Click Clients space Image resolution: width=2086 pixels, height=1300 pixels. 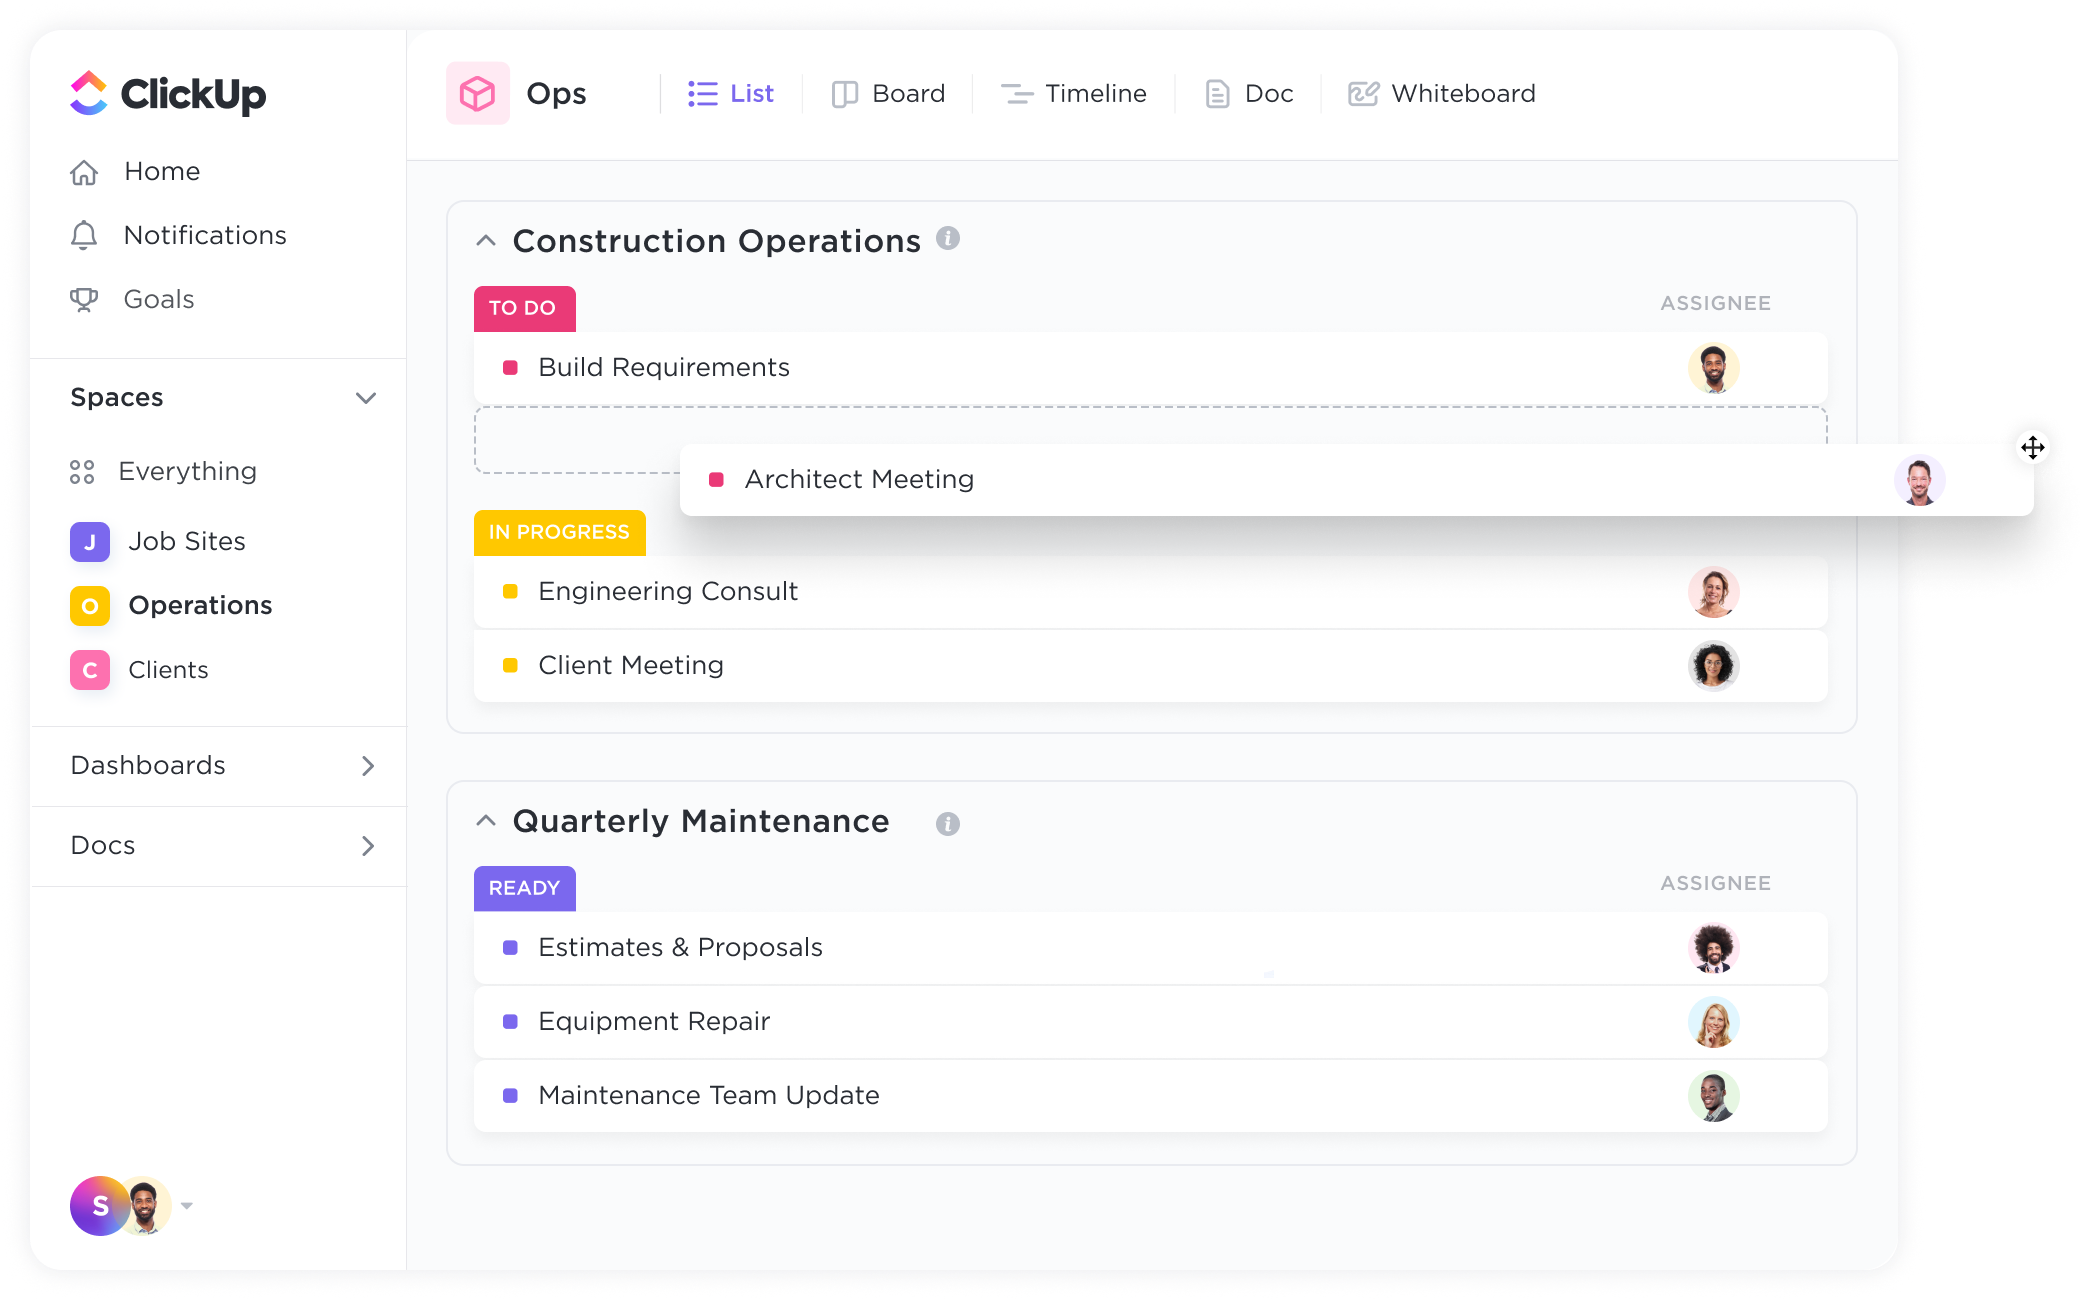click(169, 669)
